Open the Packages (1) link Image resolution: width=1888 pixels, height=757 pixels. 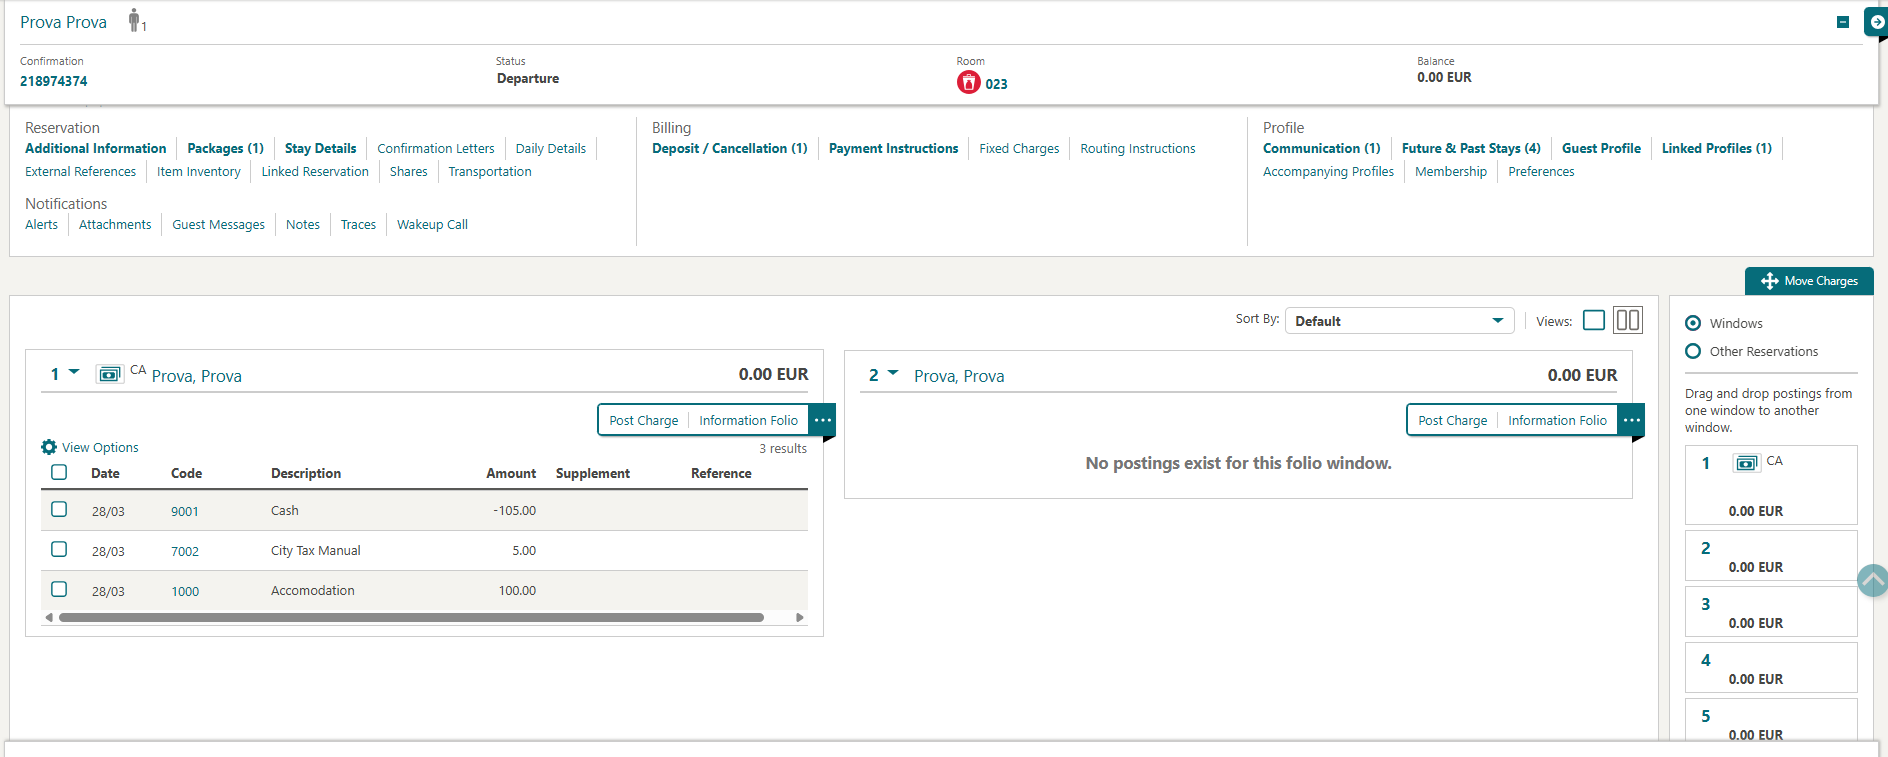[x=226, y=148]
